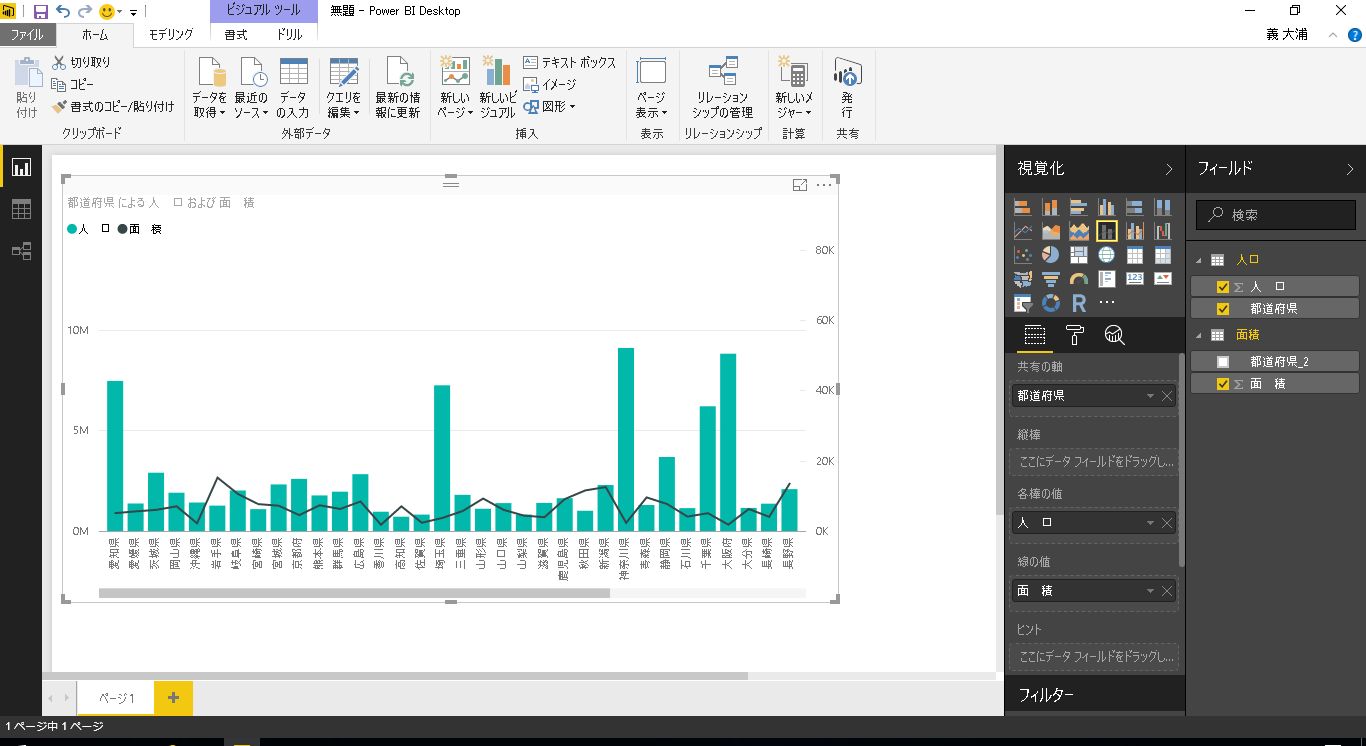
Task: Select the waterfall chart visual
Action: (x=1162, y=231)
